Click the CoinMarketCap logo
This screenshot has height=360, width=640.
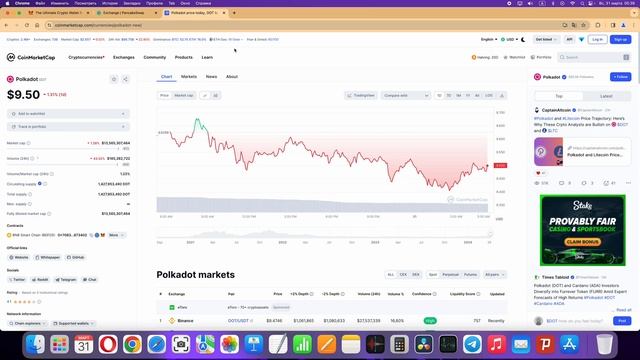pyautogui.click(x=31, y=58)
